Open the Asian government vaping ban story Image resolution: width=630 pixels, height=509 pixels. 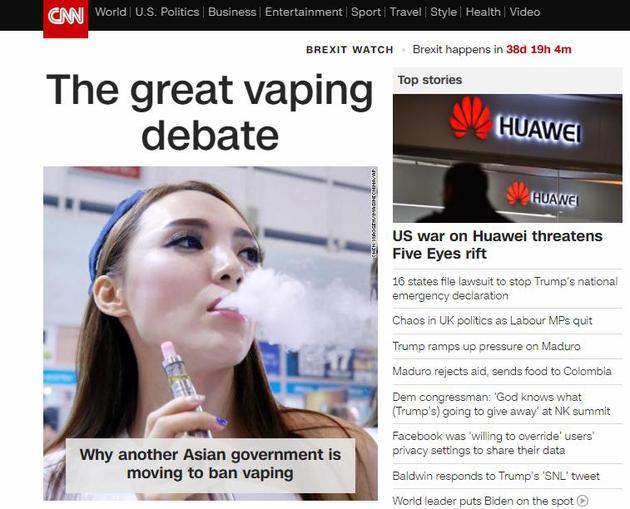click(210, 464)
